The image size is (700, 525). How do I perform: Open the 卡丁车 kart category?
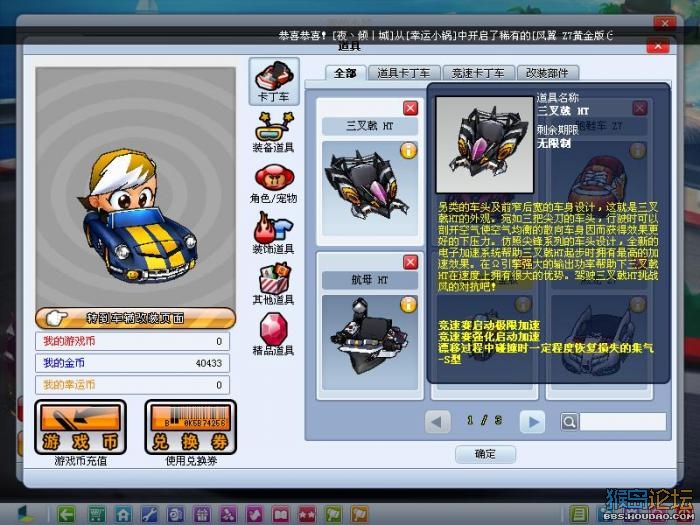pos(274,81)
